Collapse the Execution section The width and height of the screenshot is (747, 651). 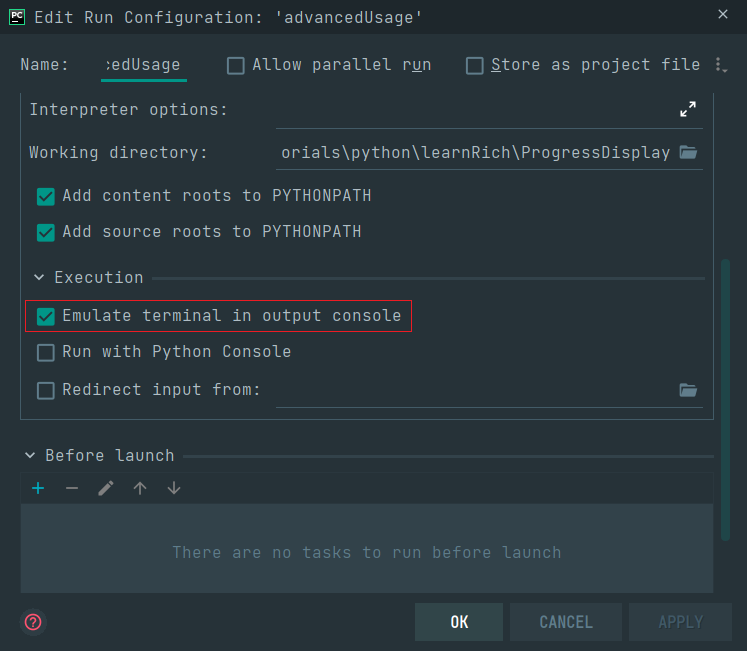[x=39, y=277]
